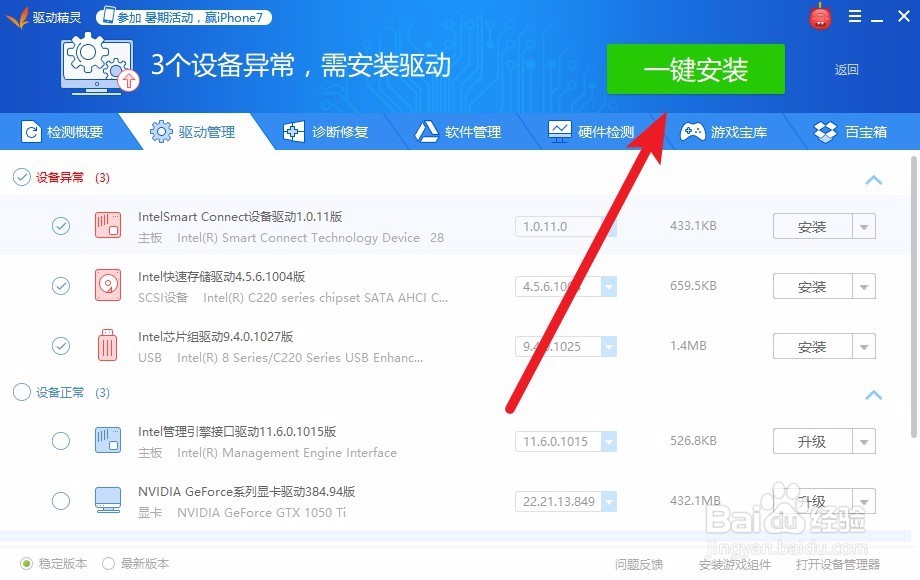Click 安装 for Intel芯片组驱动
920x580 pixels.
(x=813, y=346)
